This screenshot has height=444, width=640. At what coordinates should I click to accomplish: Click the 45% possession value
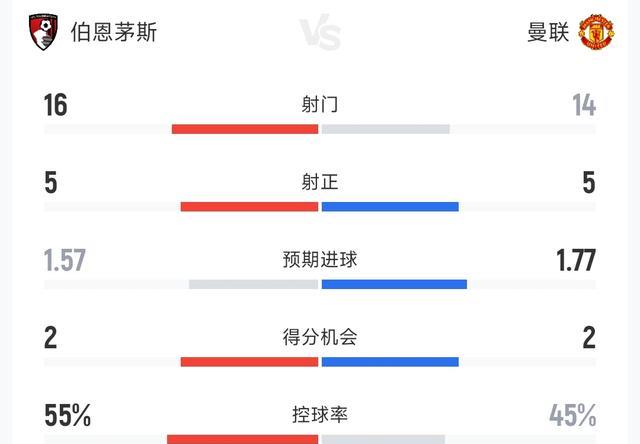click(572, 415)
